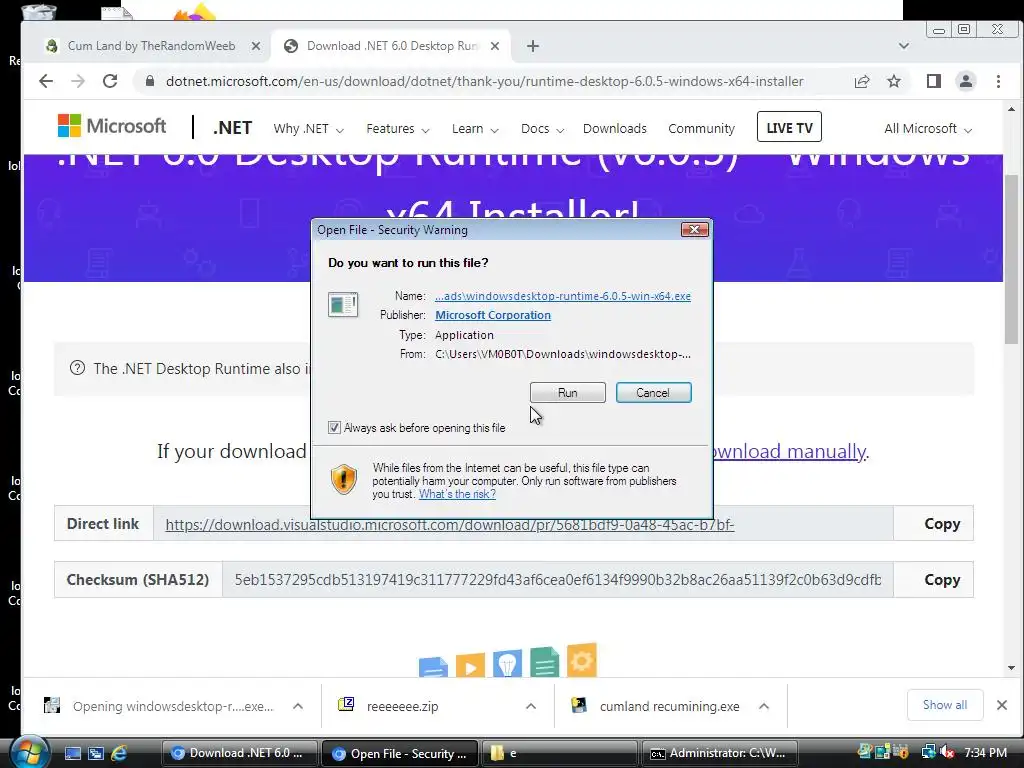This screenshot has height=768, width=1024.
Task: Click the Microsoft Corporation publisher link
Action: coord(493,315)
